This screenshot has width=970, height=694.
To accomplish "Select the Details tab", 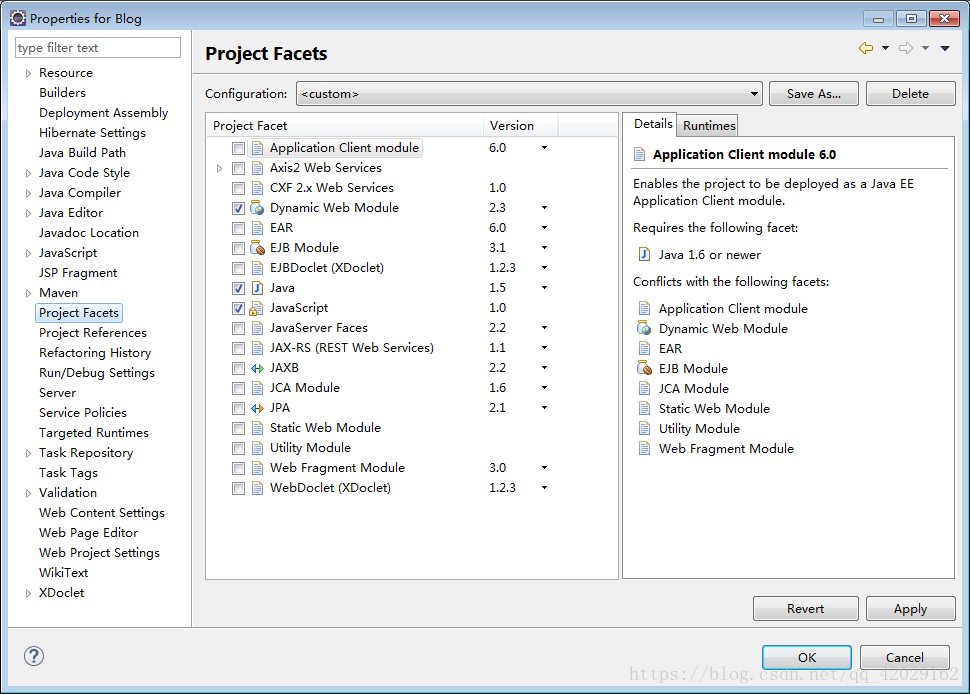I will click(x=653, y=124).
